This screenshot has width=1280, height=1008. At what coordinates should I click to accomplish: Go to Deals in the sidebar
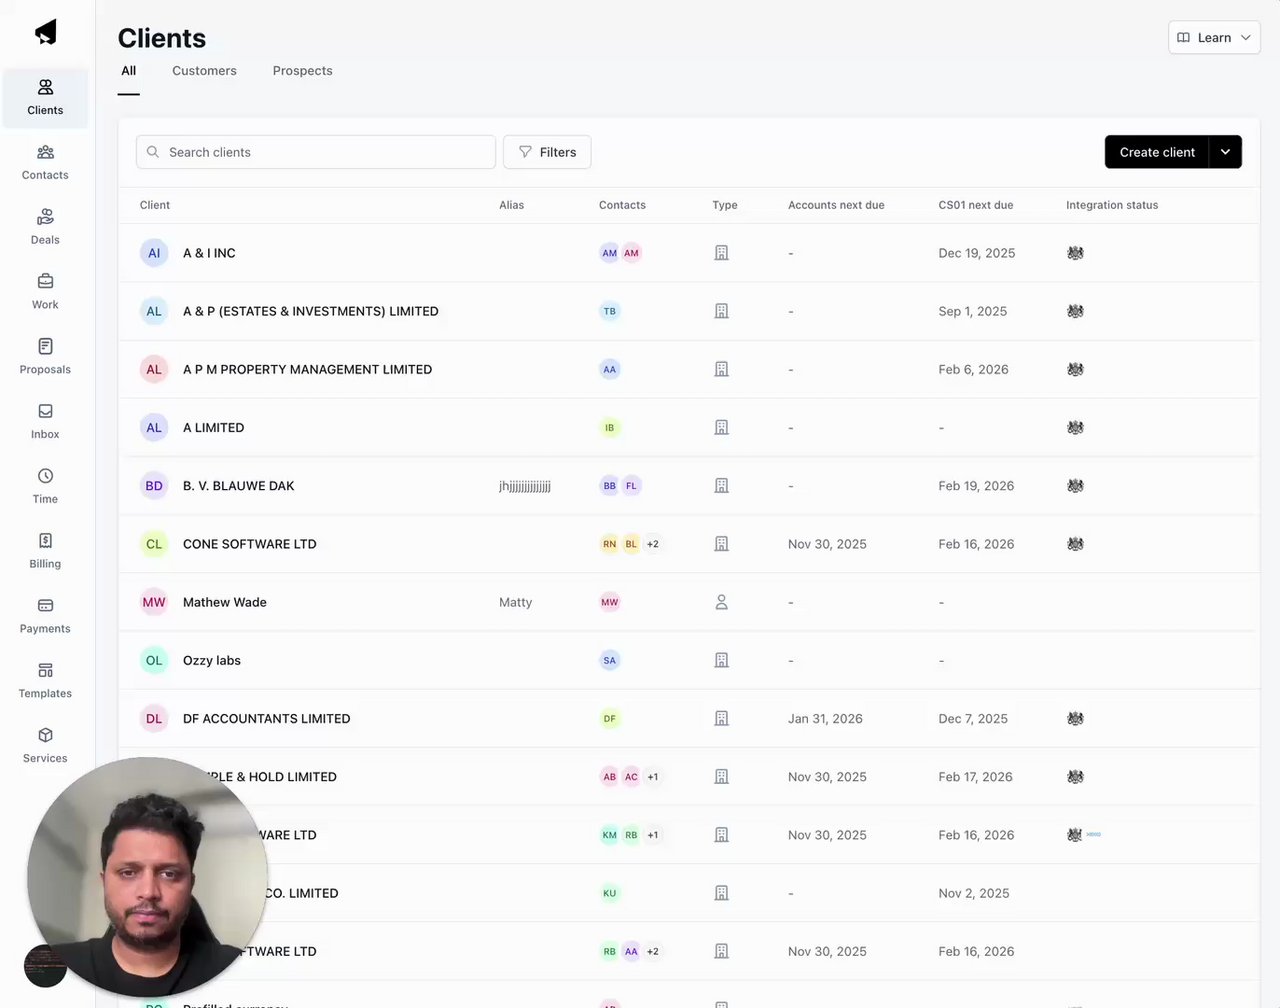click(45, 228)
